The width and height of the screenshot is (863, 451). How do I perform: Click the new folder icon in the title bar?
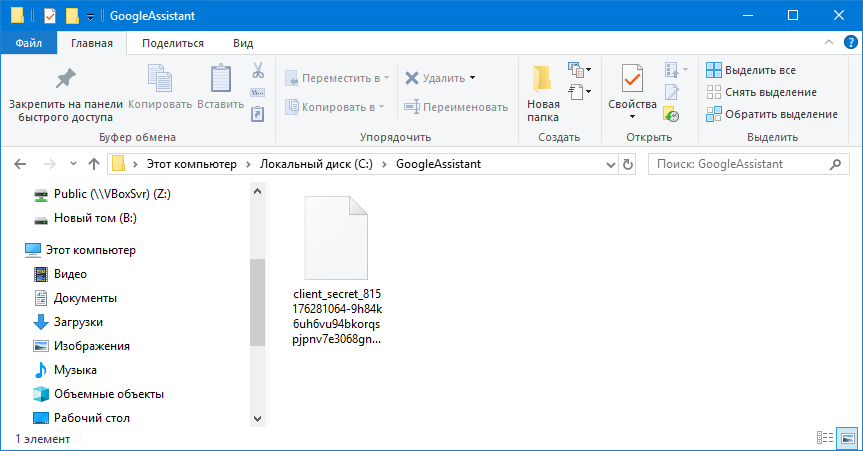click(x=72, y=16)
